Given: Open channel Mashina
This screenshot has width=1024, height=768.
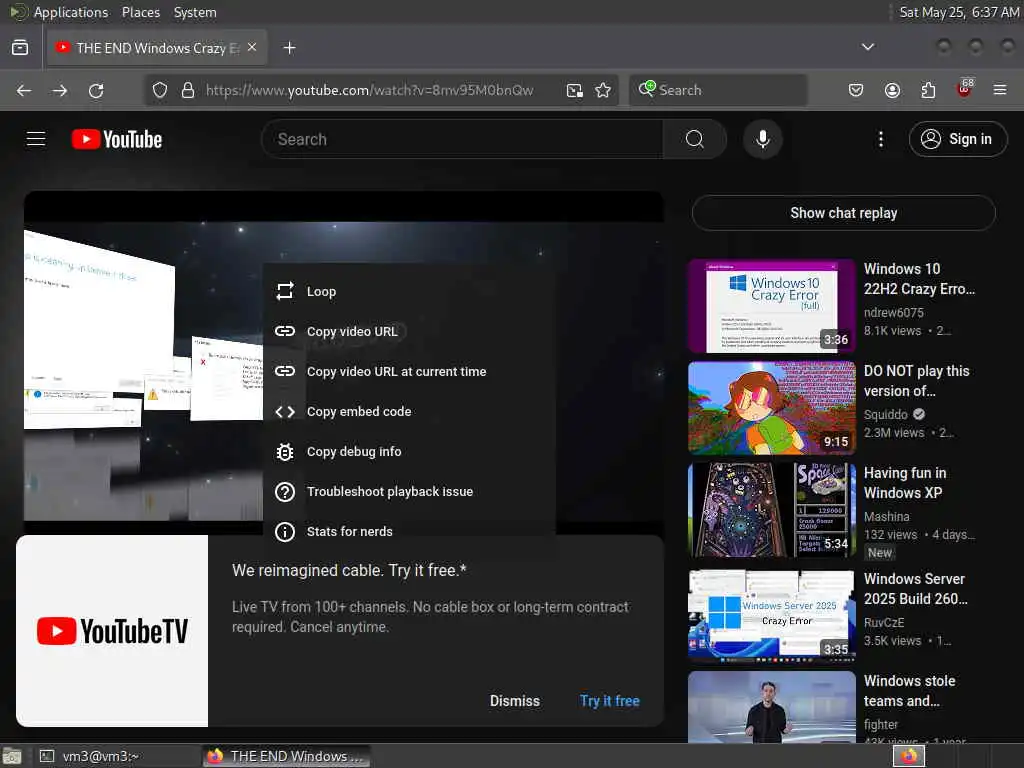Looking at the screenshot, I should [886, 517].
